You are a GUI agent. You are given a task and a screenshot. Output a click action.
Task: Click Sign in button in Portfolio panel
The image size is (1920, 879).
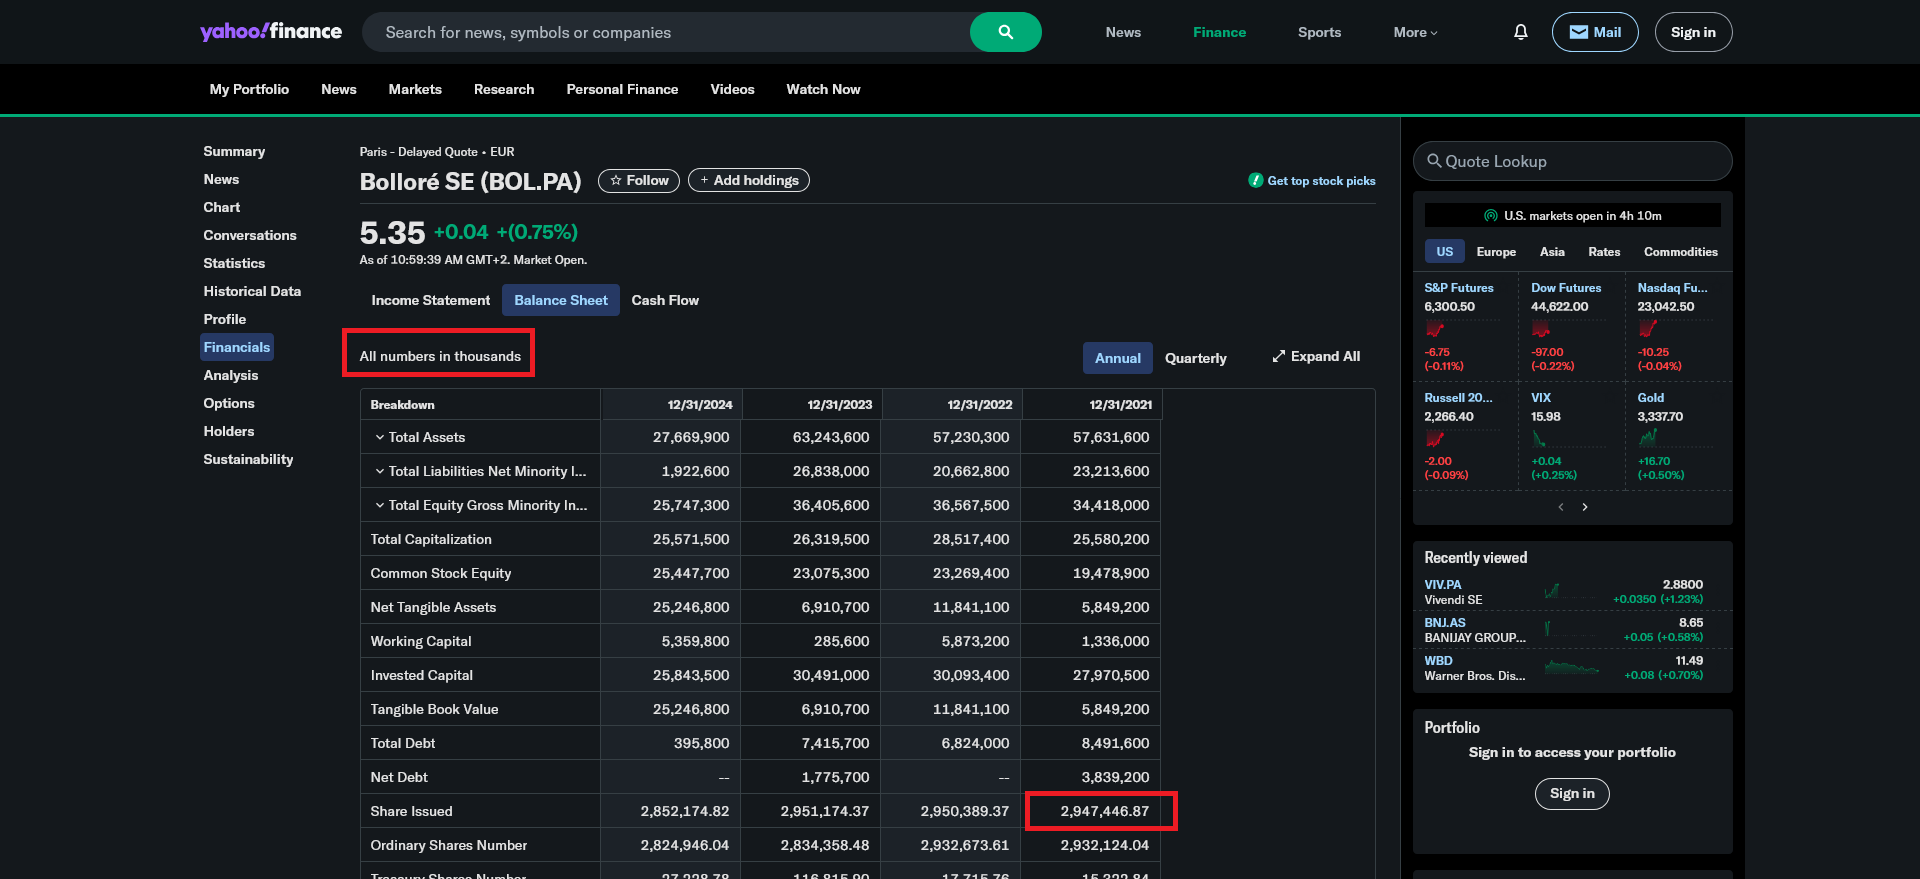[x=1572, y=793]
